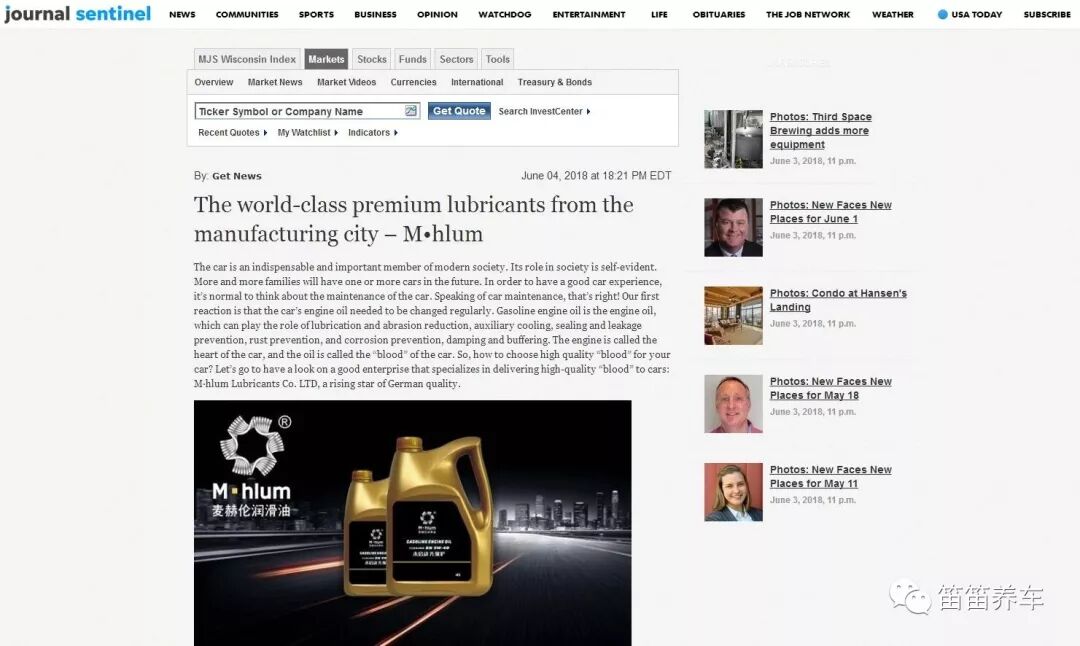
Task: Click the ticker symbol lookup icon
Action: pos(411,111)
